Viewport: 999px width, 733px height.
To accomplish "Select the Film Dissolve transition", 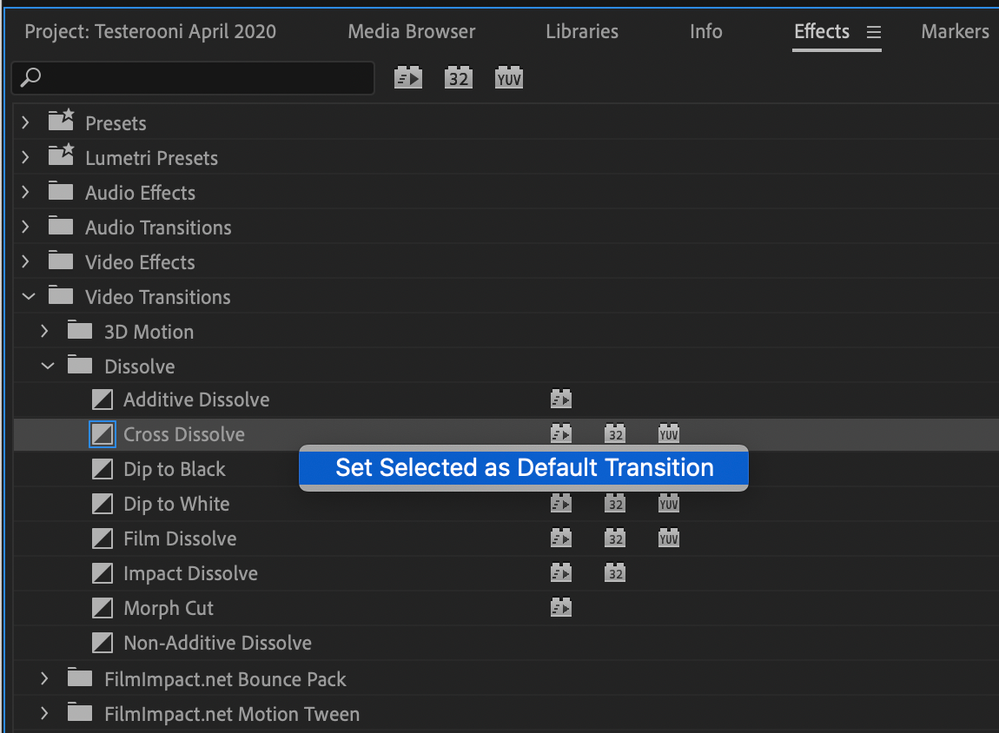I will pos(180,539).
